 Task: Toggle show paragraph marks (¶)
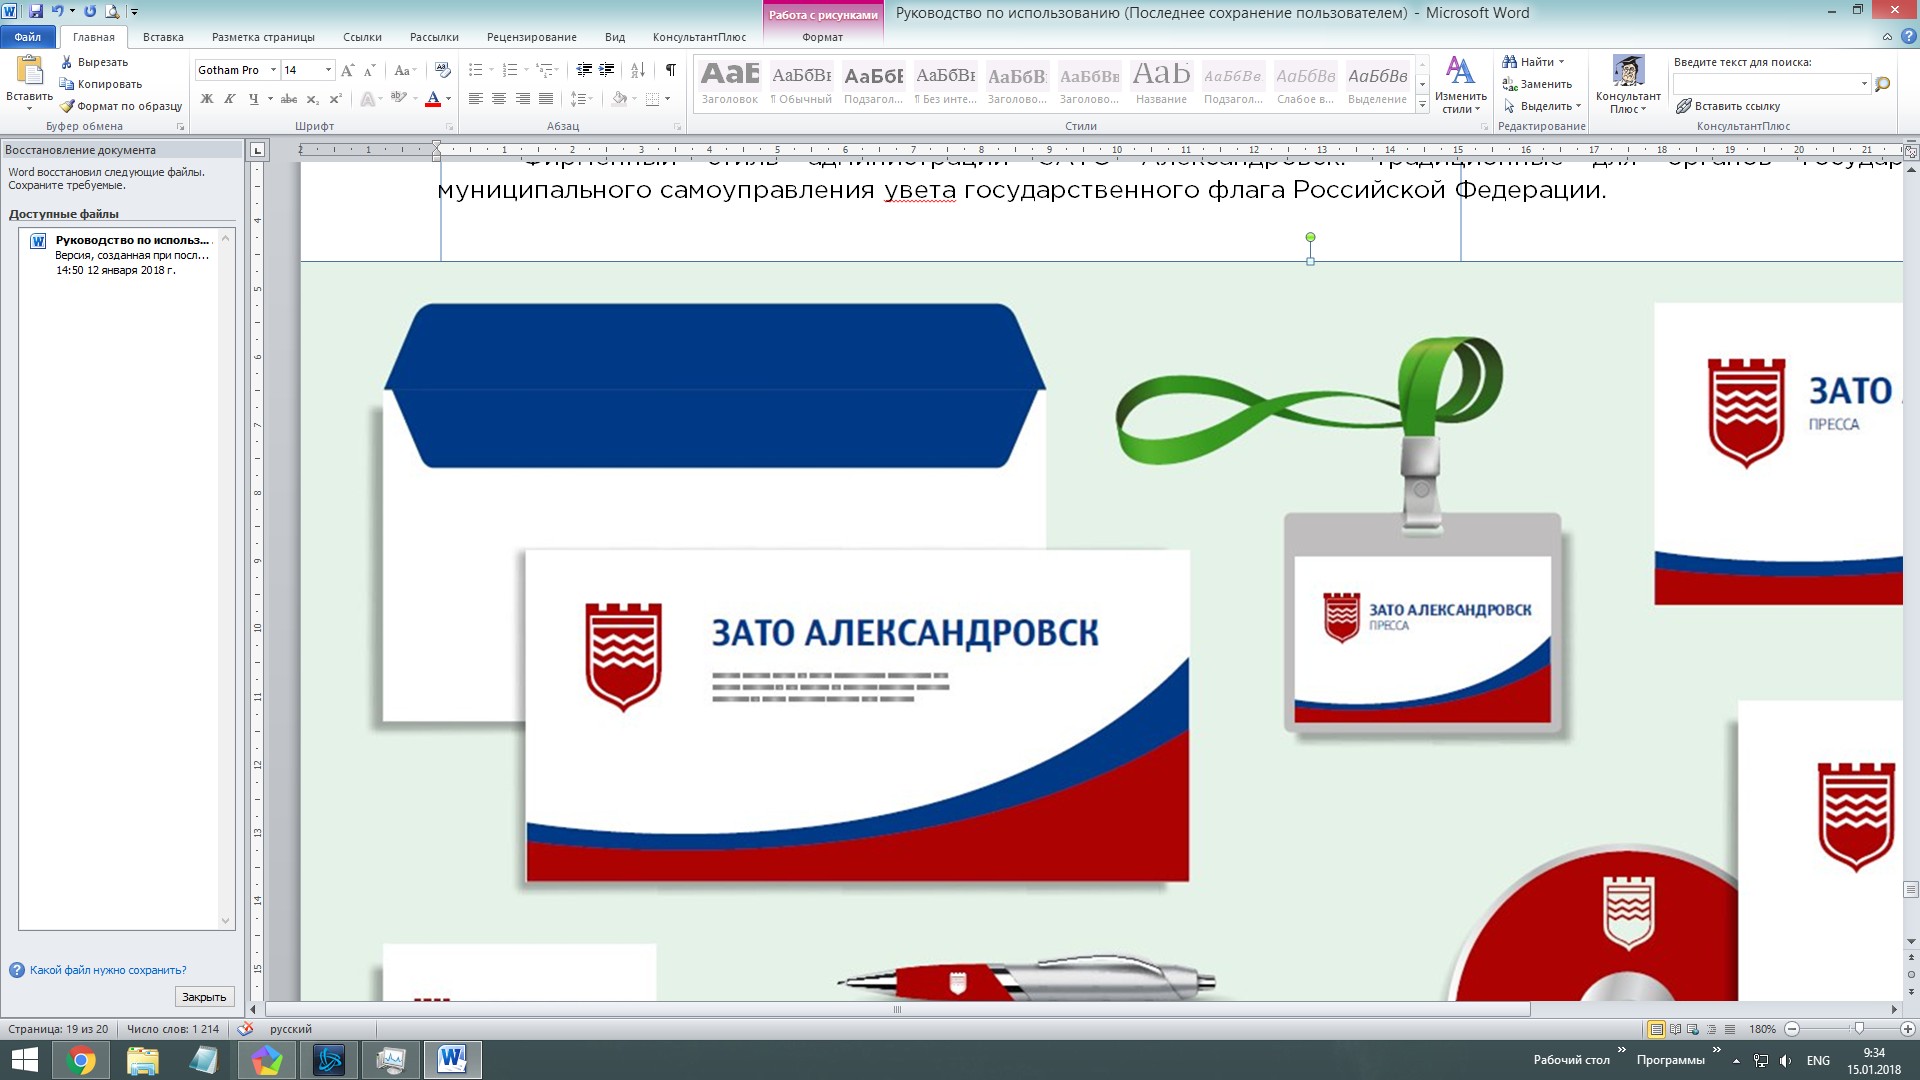click(x=671, y=70)
